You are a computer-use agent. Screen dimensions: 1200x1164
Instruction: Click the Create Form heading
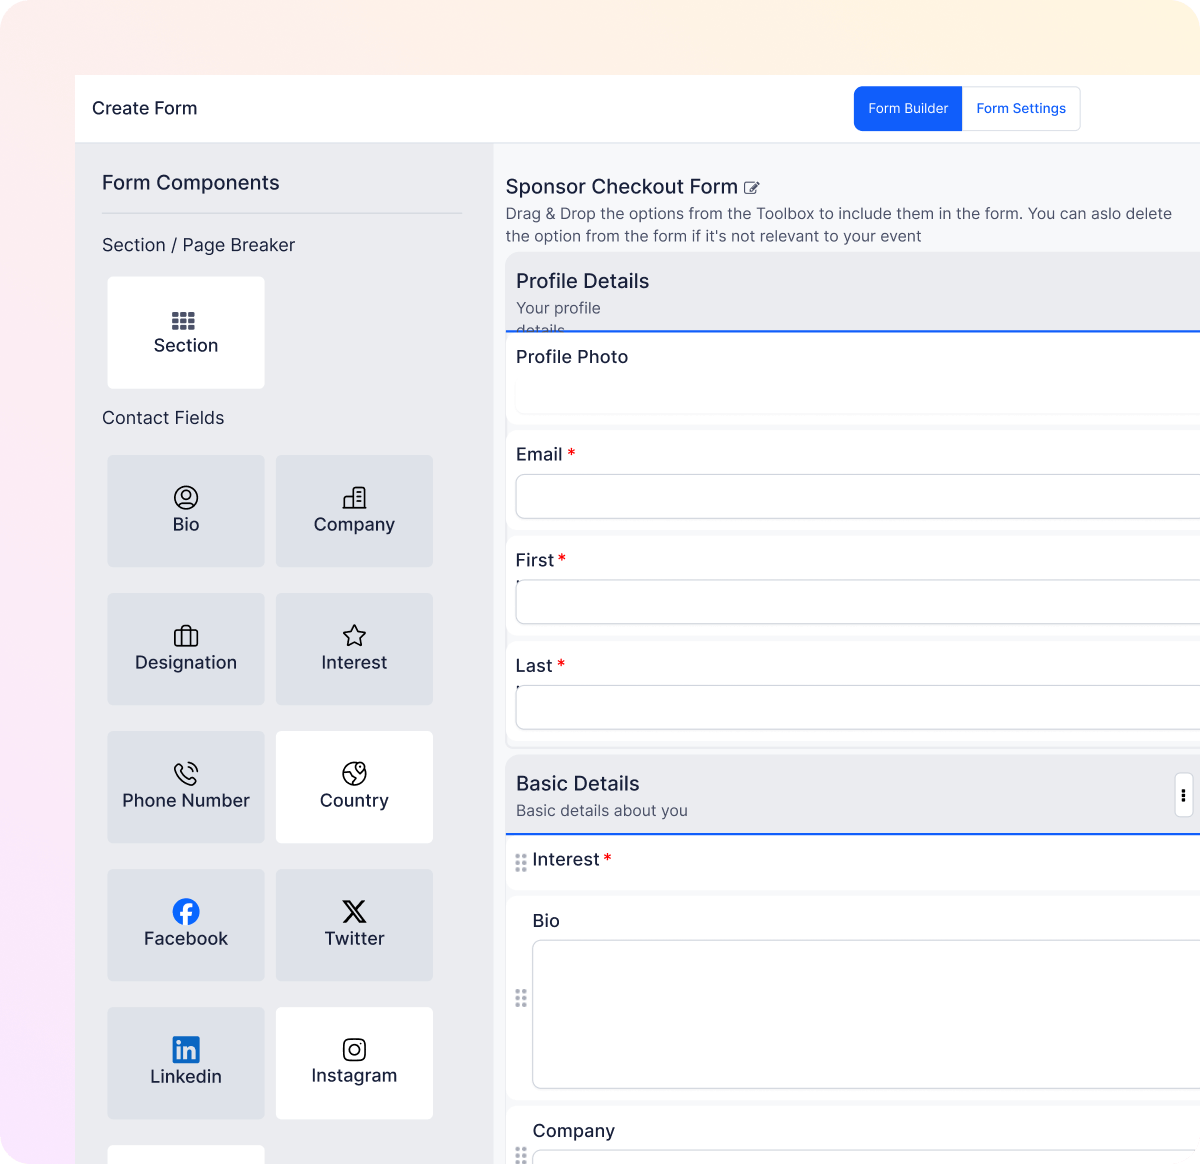[x=145, y=108]
